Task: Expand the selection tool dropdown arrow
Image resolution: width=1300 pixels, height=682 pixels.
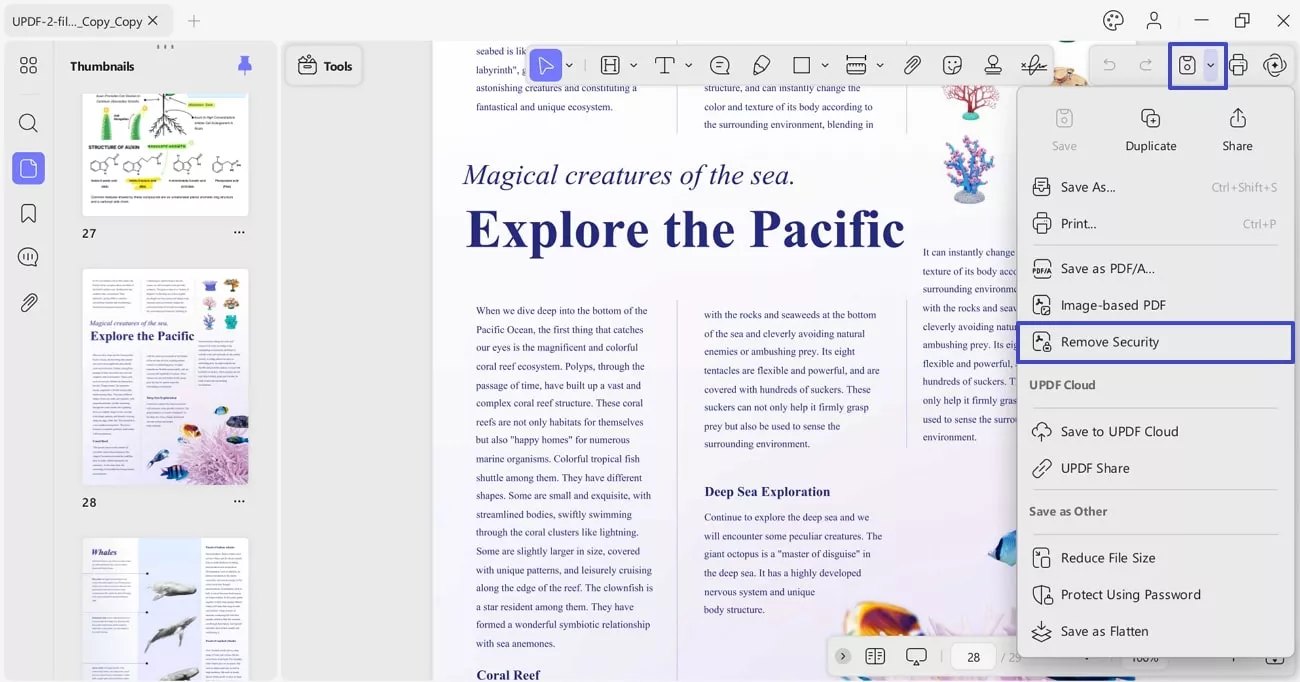Action: pos(569,66)
